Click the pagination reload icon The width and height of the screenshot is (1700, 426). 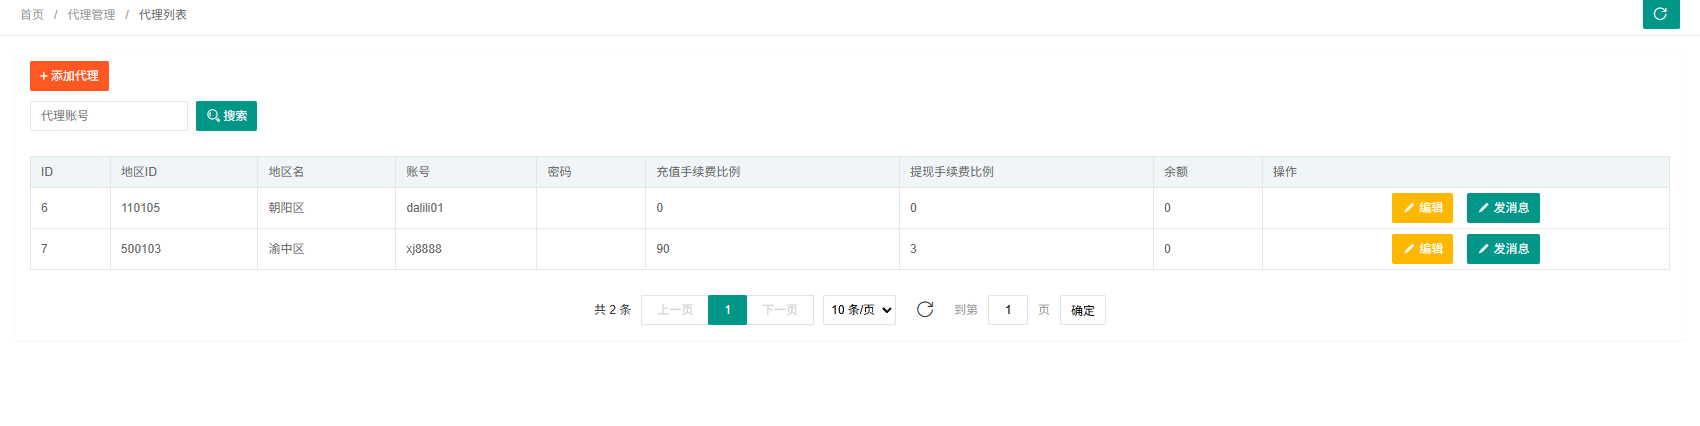click(925, 310)
